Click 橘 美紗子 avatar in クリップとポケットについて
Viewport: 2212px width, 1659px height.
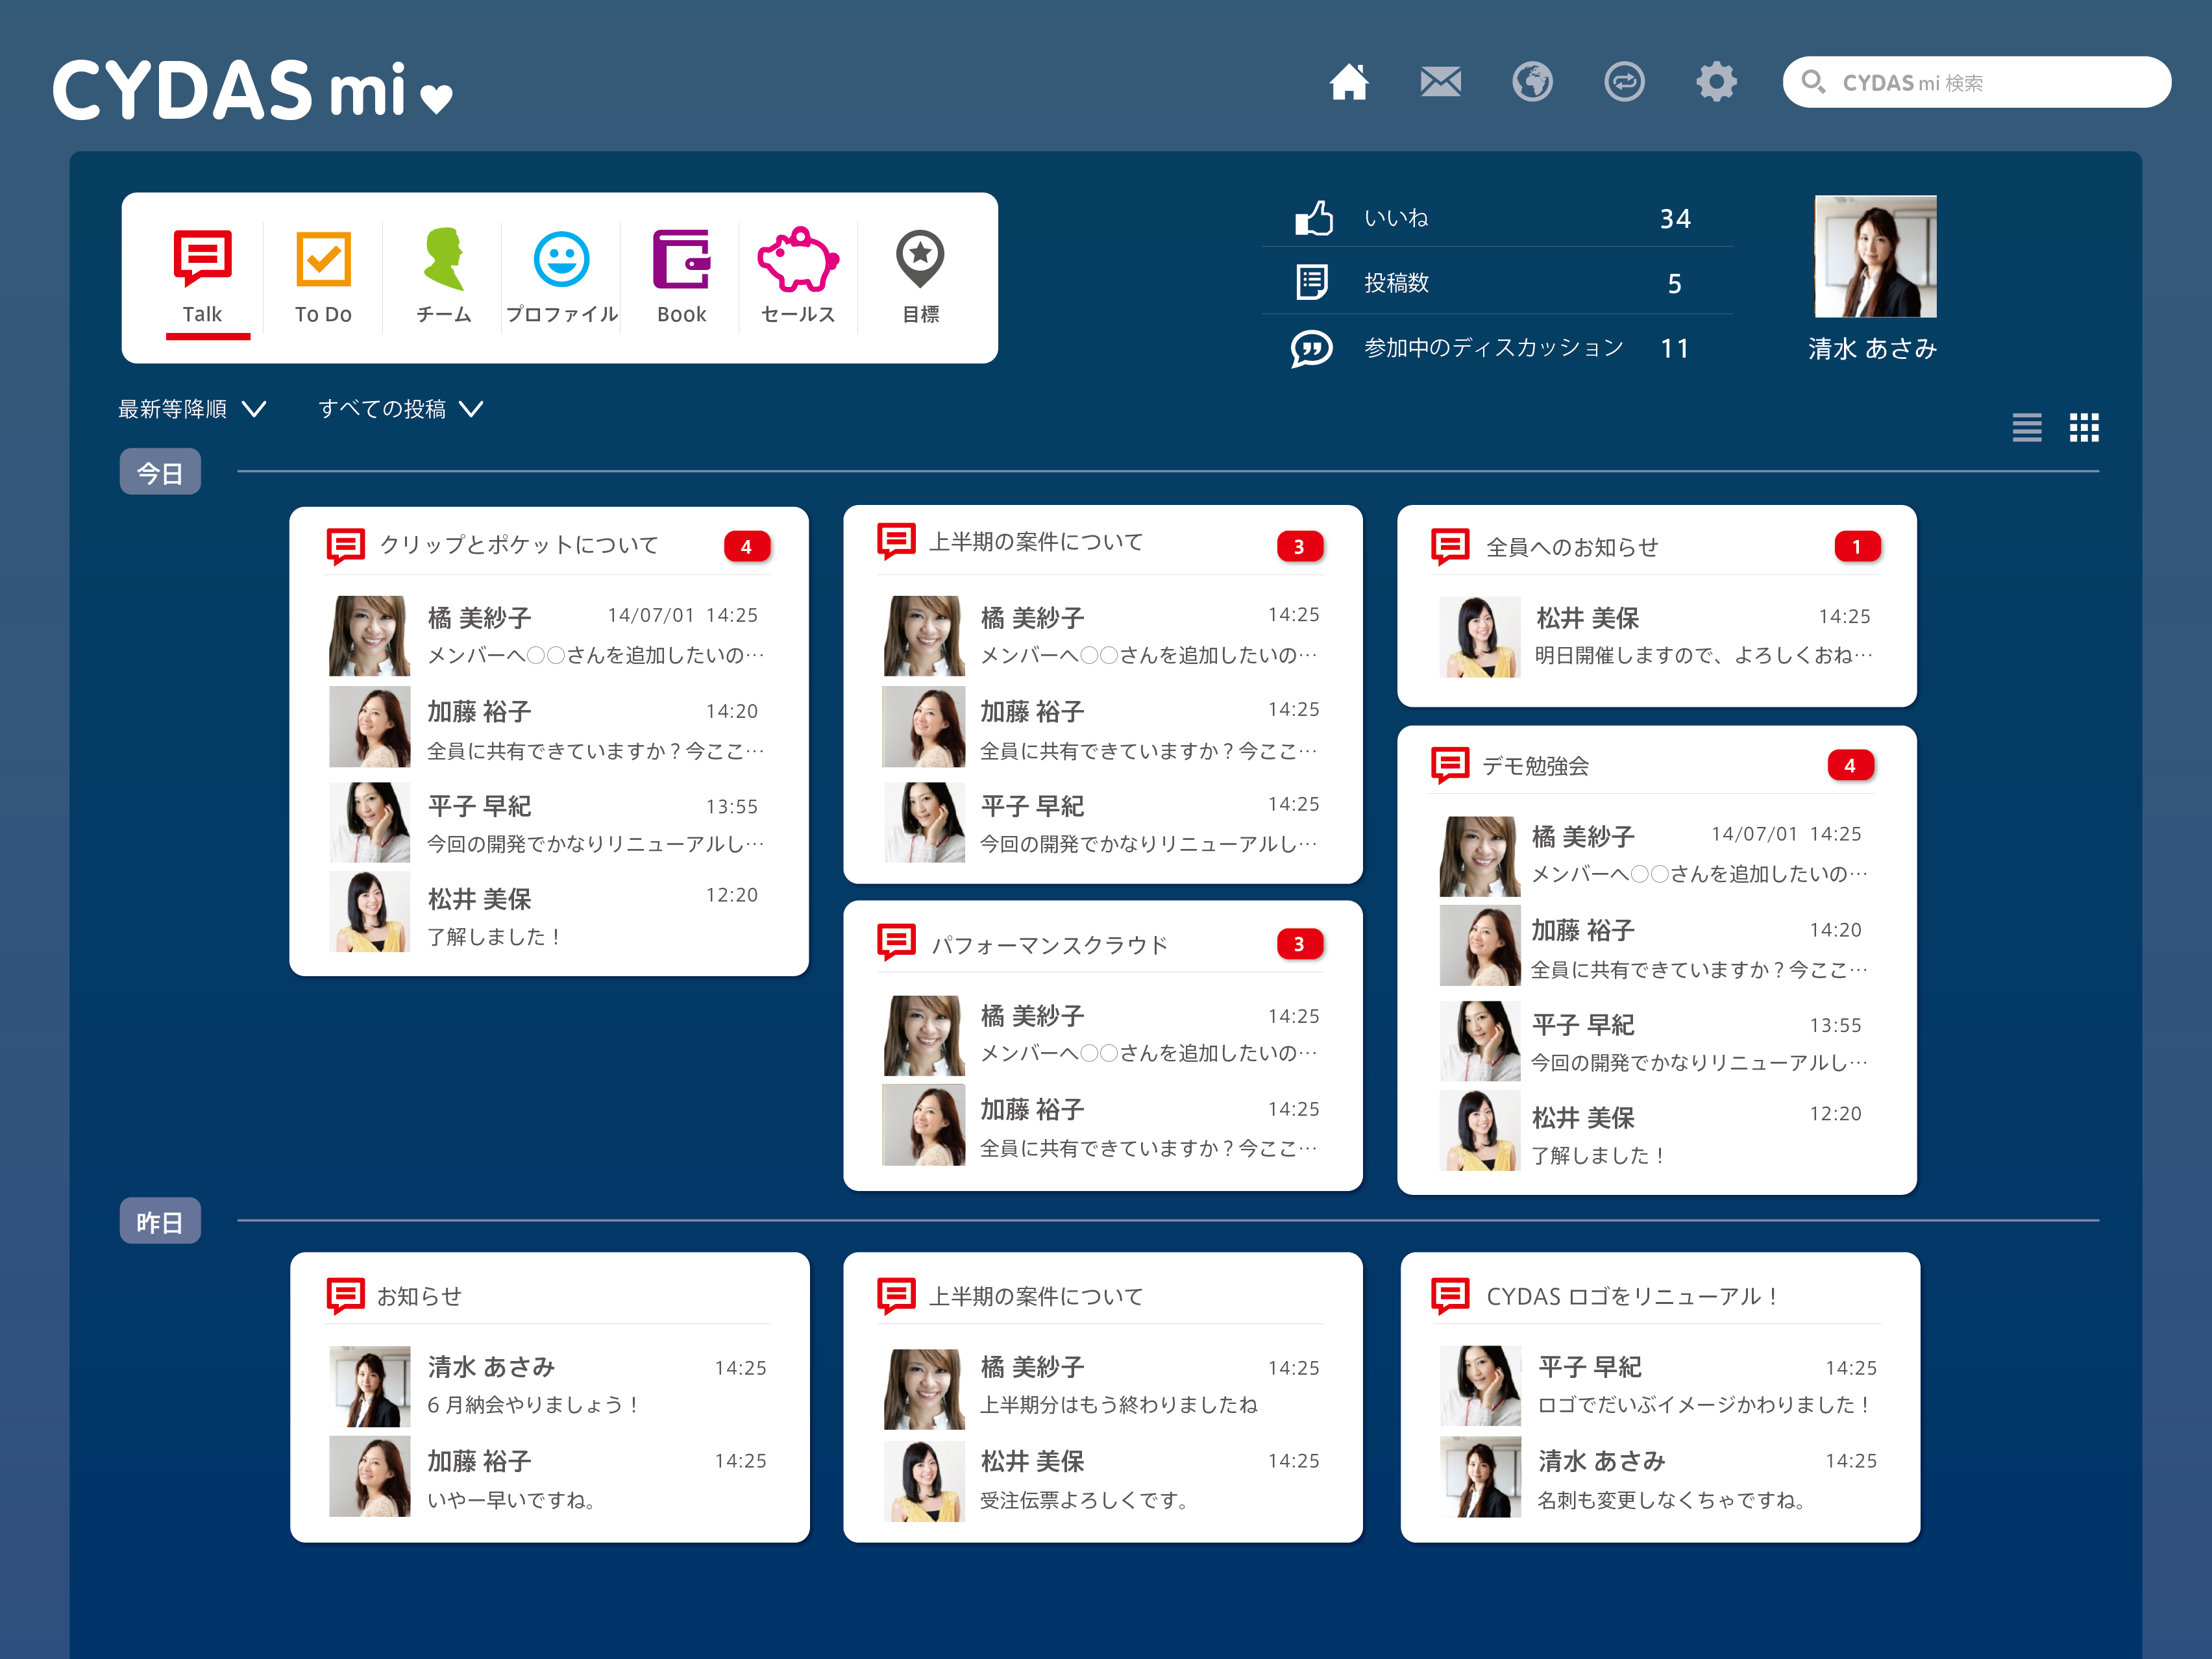pos(369,636)
